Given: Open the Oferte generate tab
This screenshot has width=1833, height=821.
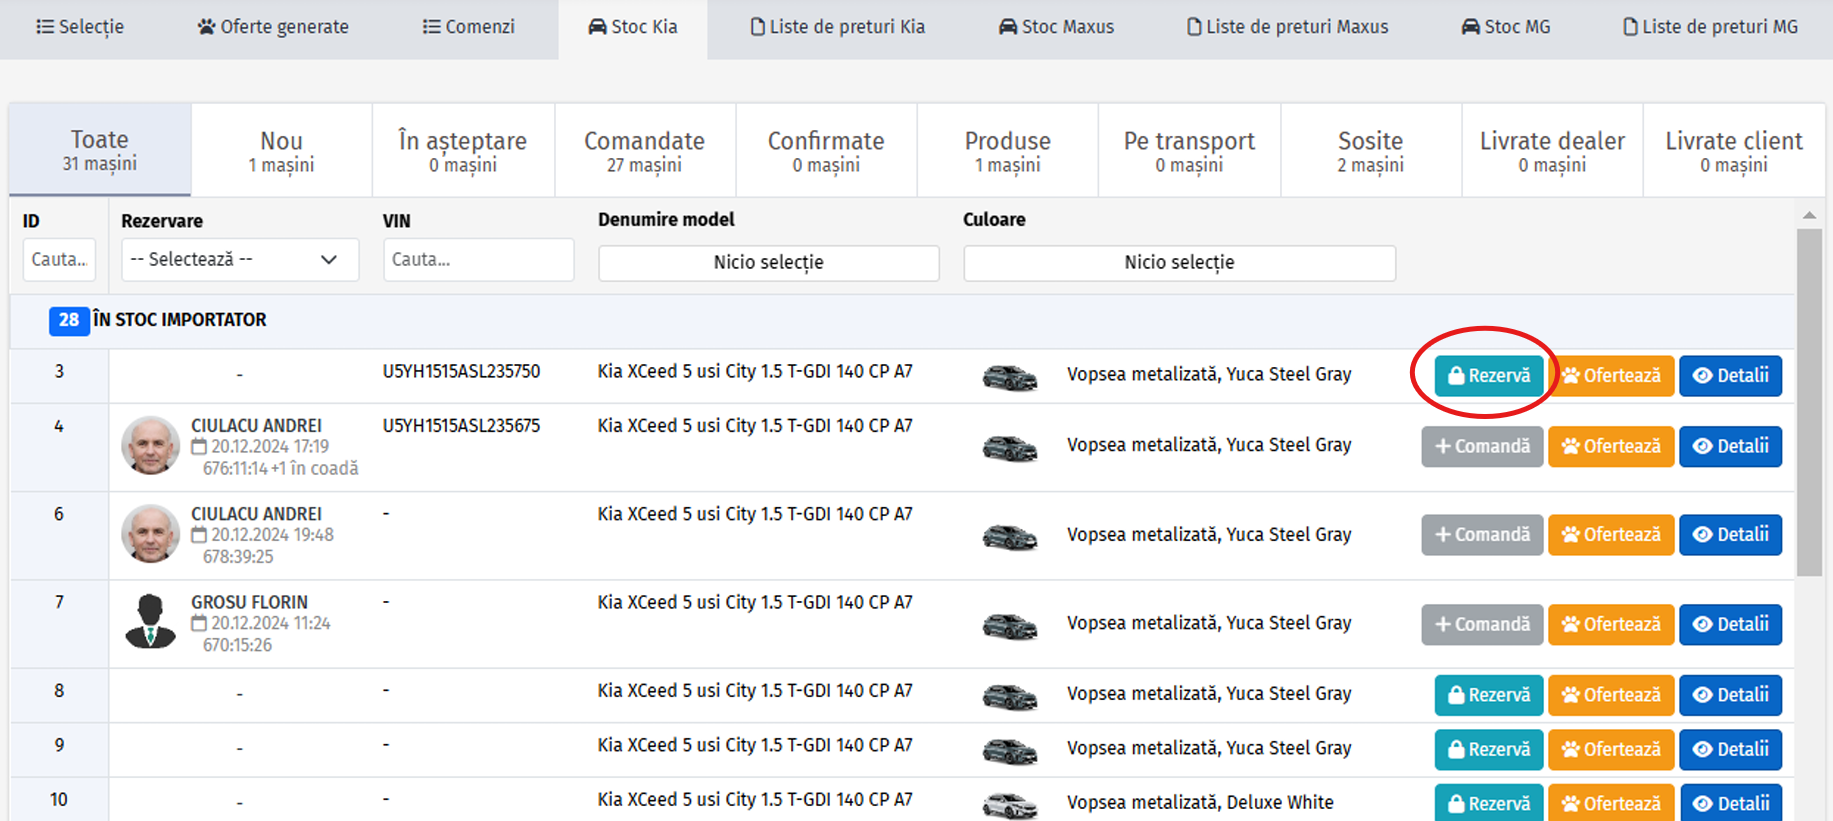Looking at the screenshot, I should (x=273, y=27).
